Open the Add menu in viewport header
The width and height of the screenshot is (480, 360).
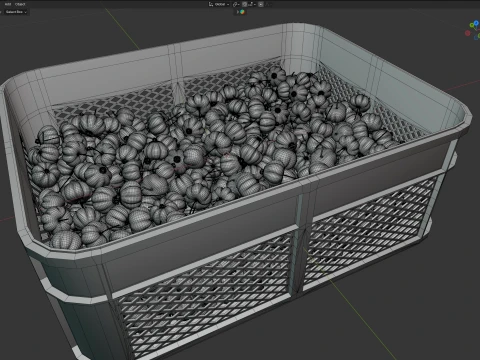pyautogui.click(x=8, y=4)
